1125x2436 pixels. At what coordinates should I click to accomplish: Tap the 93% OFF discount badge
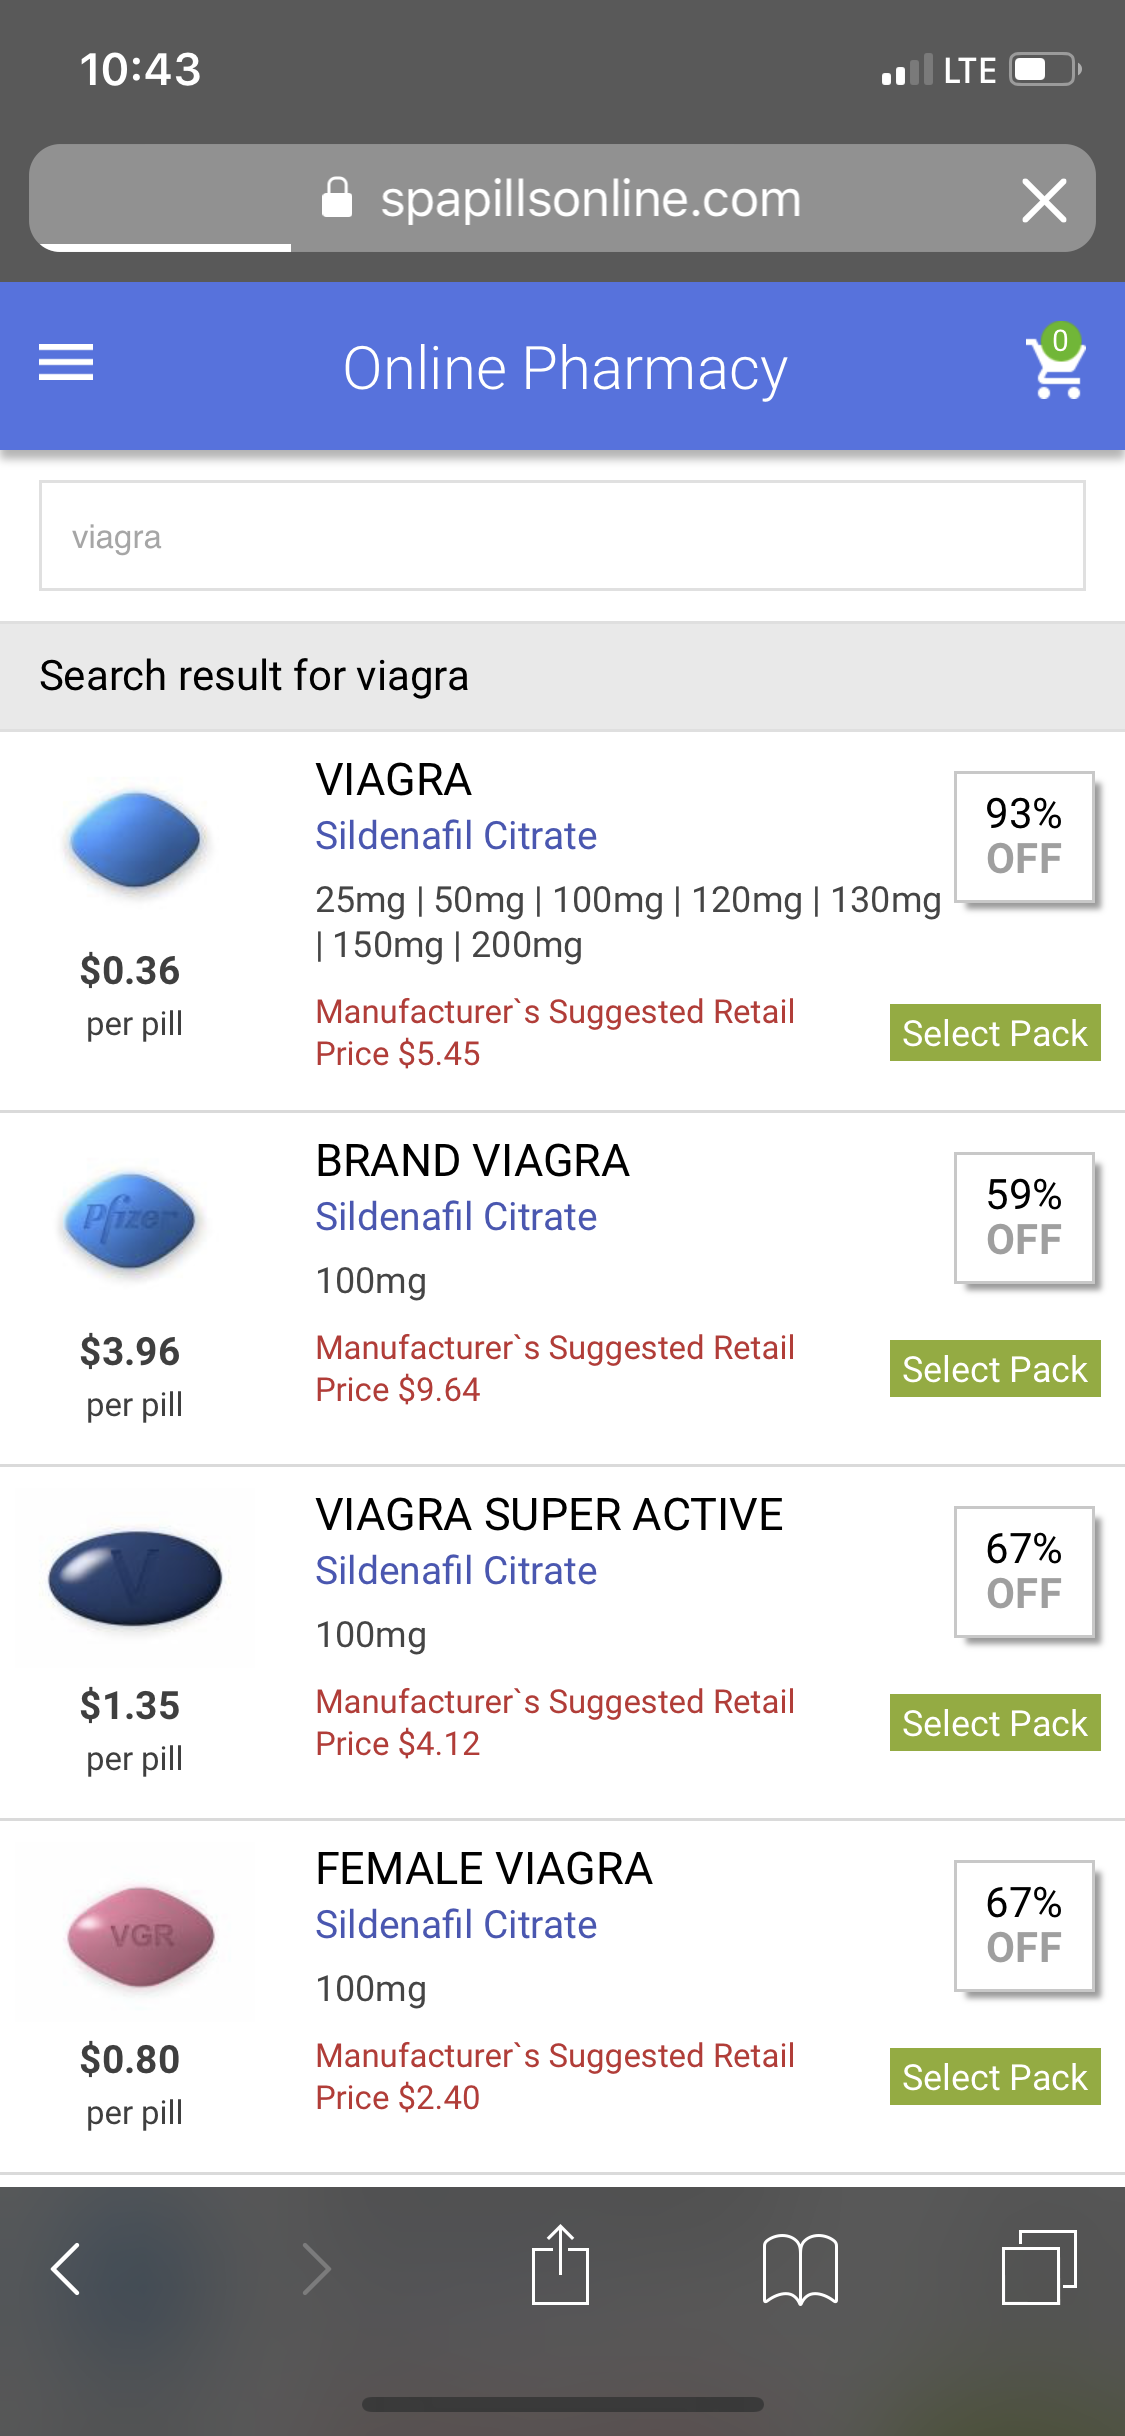pyautogui.click(x=1023, y=837)
